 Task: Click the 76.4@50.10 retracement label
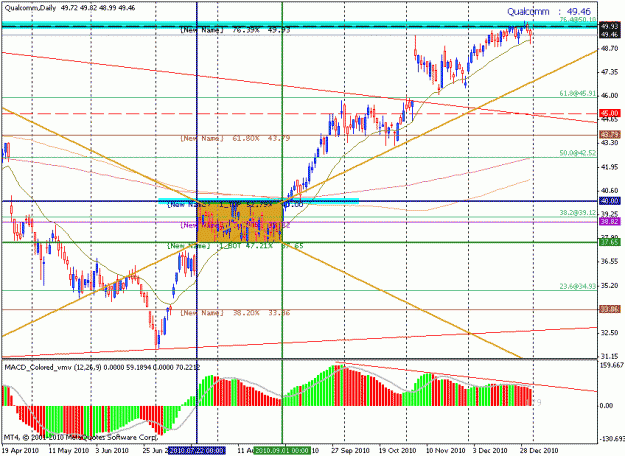[578, 19]
